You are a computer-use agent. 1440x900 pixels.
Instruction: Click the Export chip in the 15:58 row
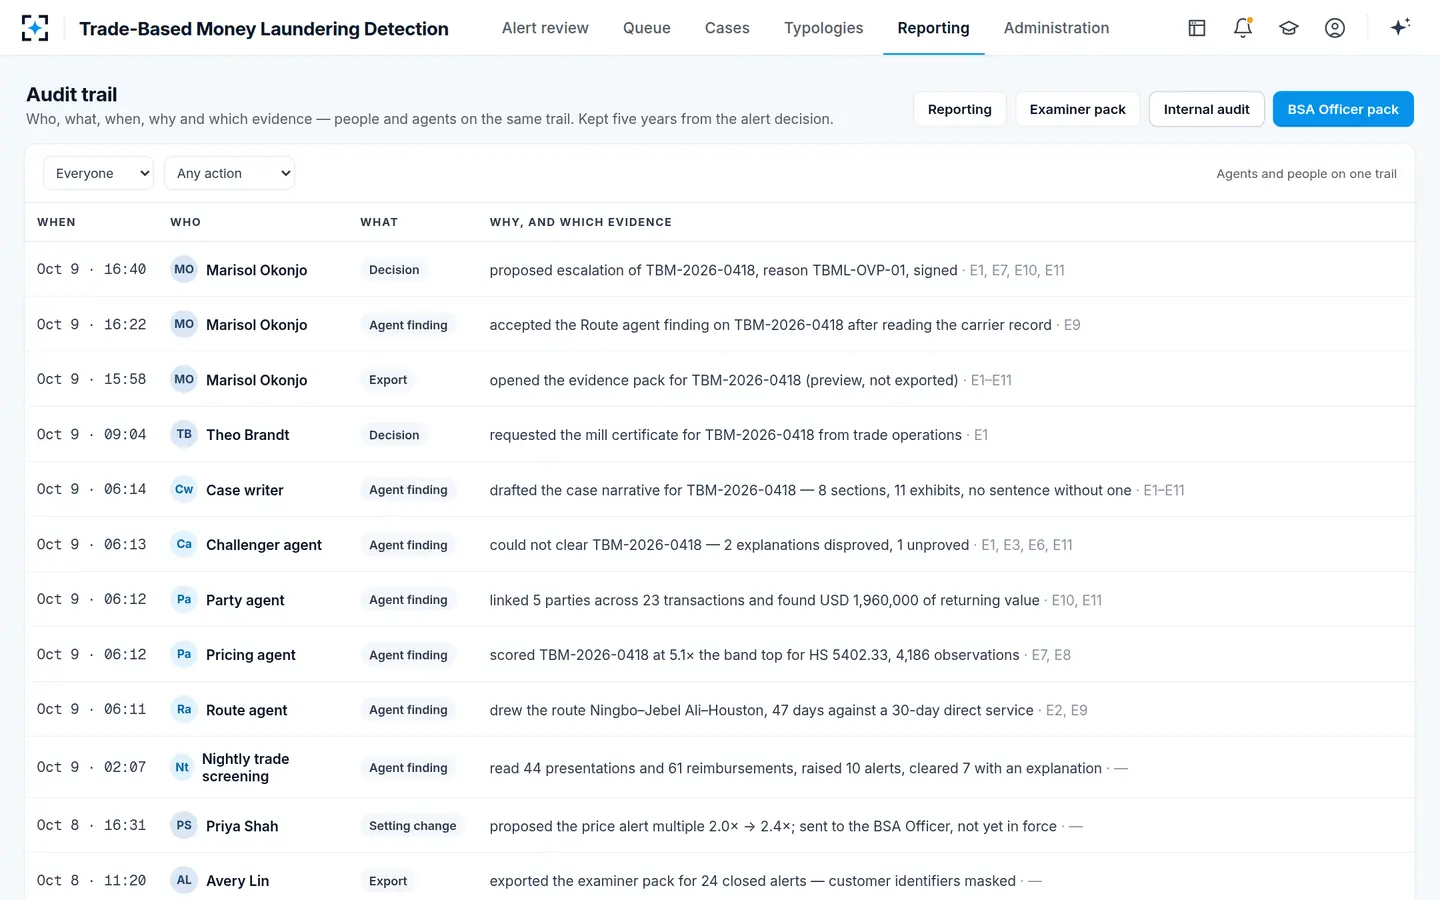tap(388, 380)
